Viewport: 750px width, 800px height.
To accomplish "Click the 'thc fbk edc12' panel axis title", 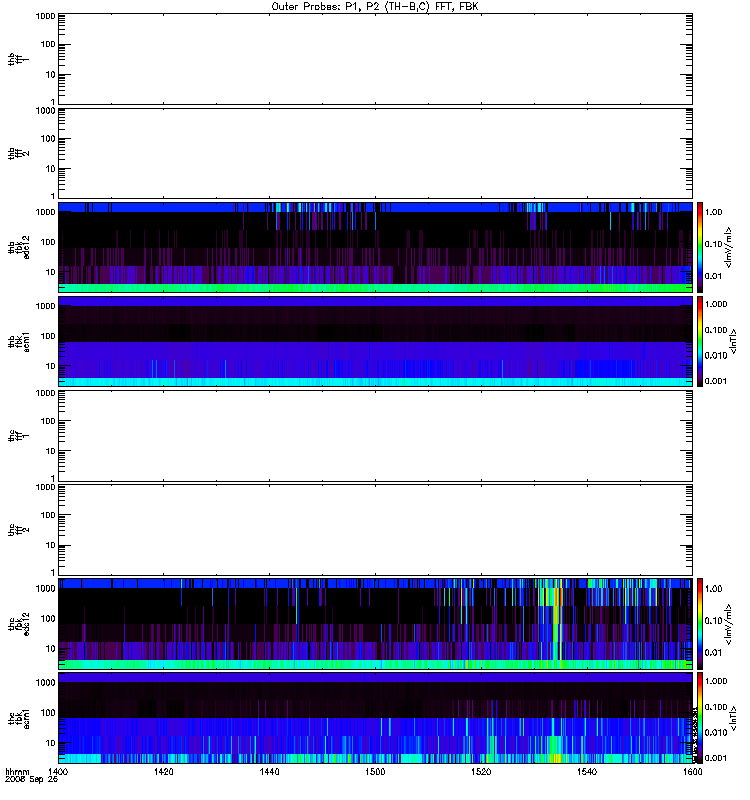I will (x=18, y=624).
